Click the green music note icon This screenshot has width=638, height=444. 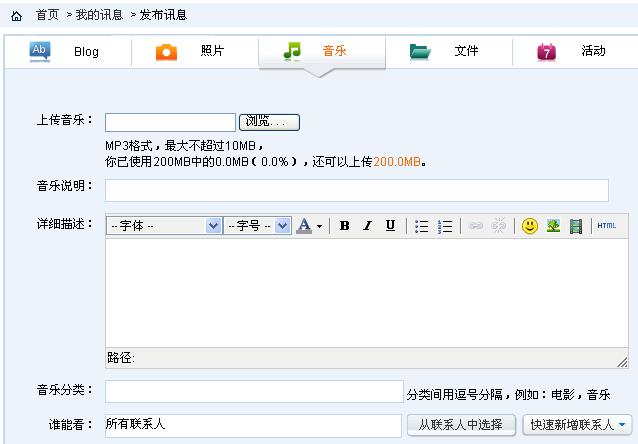(292, 52)
